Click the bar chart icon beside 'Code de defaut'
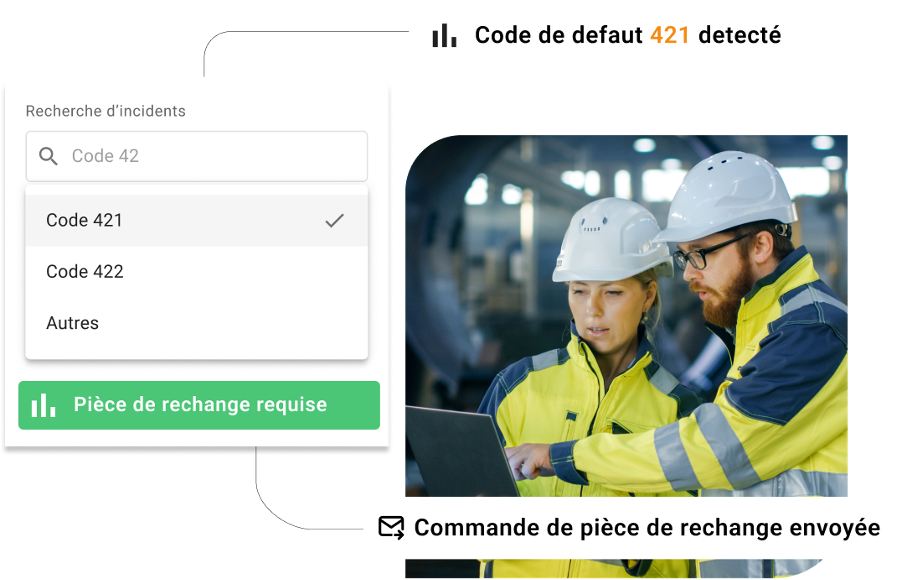This screenshot has height=580, width=908. point(444,36)
